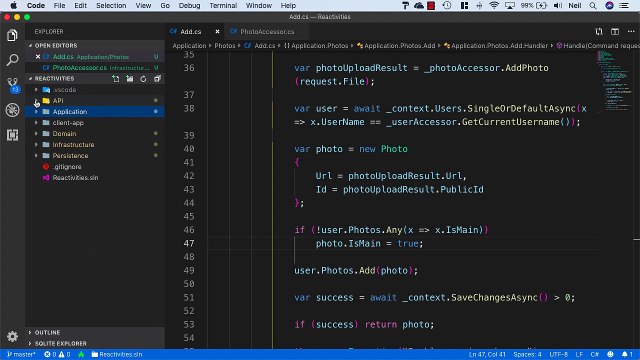Open macOS Spotlight search icon

click(593, 5)
